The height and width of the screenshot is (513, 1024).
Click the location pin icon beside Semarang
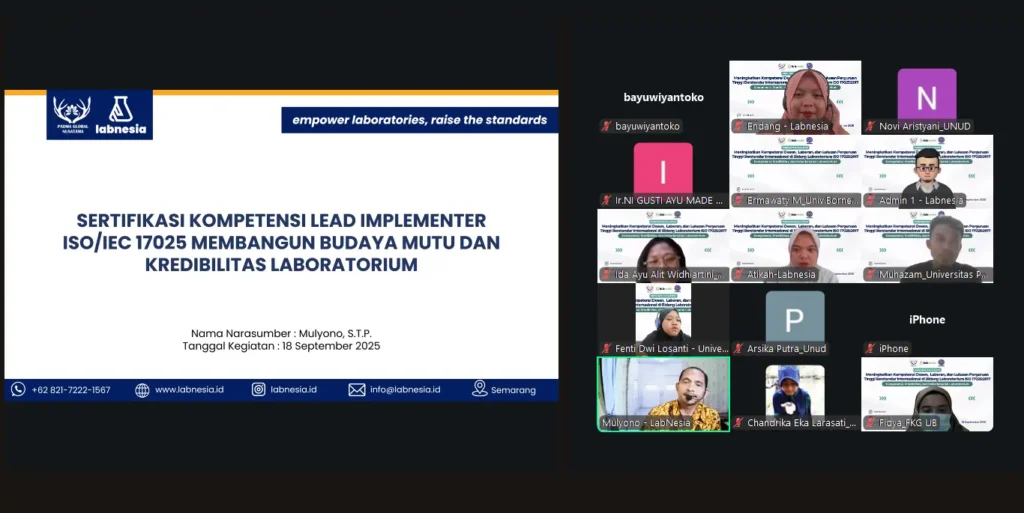click(x=480, y=388)
